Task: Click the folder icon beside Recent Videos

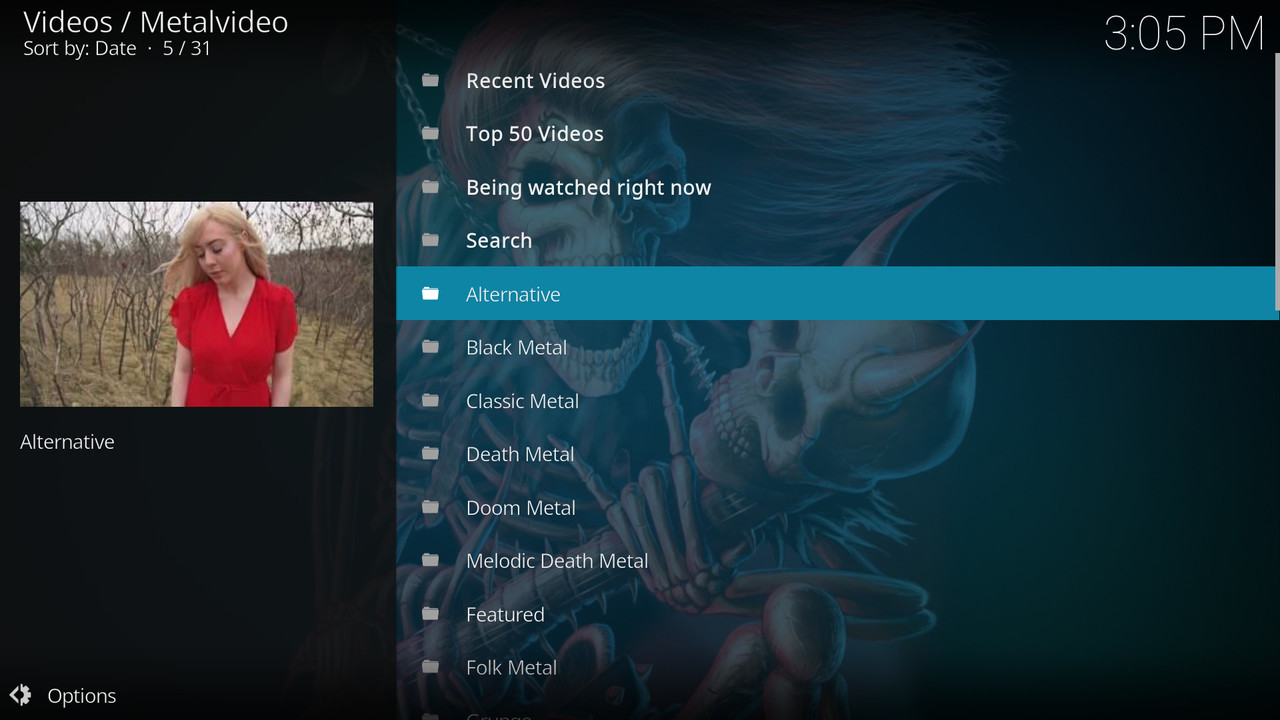Action: point(431,80)
